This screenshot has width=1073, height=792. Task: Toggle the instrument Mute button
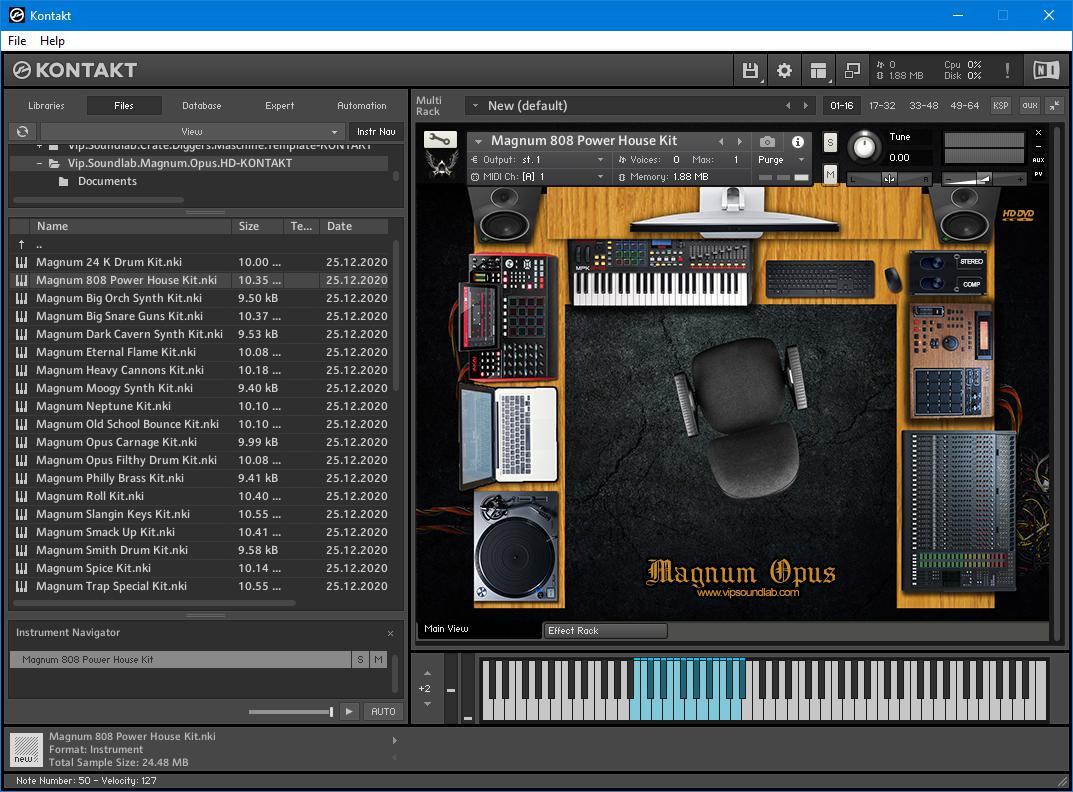(830, 174)
